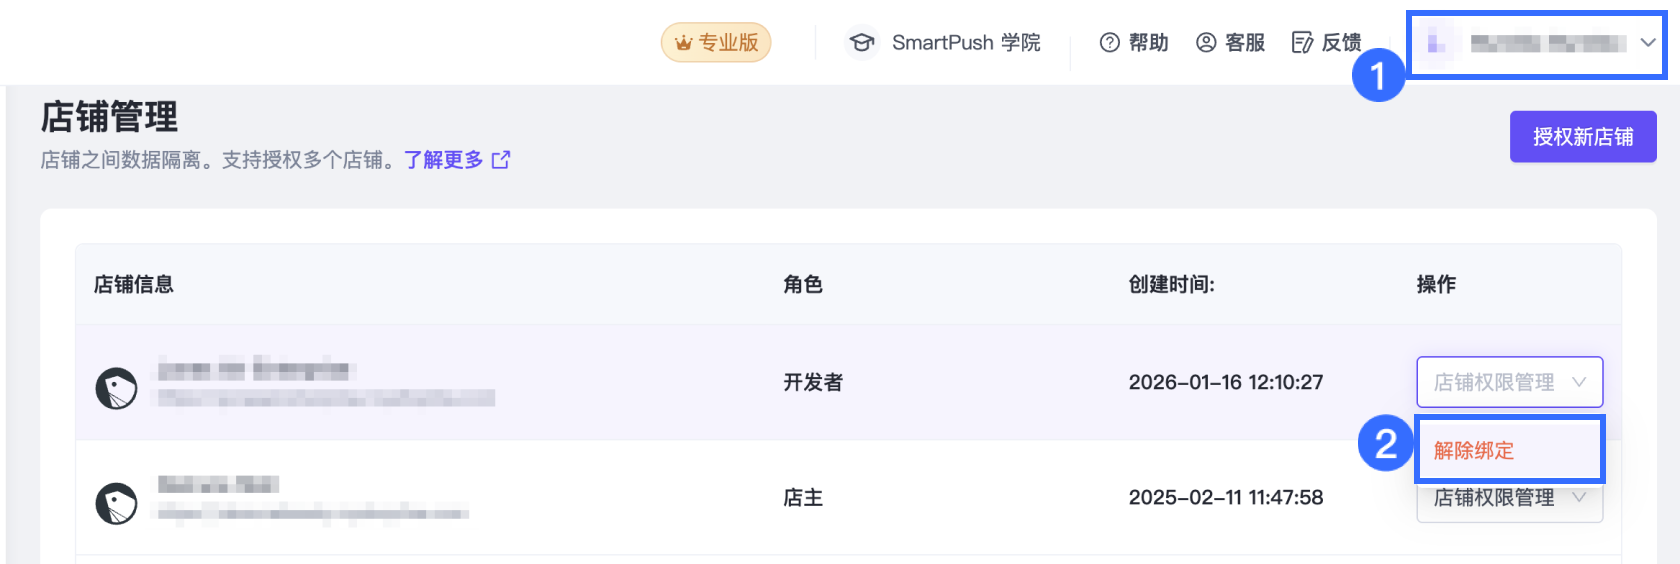Open SmartPush 学院 from the header
Image resolution: width=1680 pixels, height=564 pixels.
(965, 43)
